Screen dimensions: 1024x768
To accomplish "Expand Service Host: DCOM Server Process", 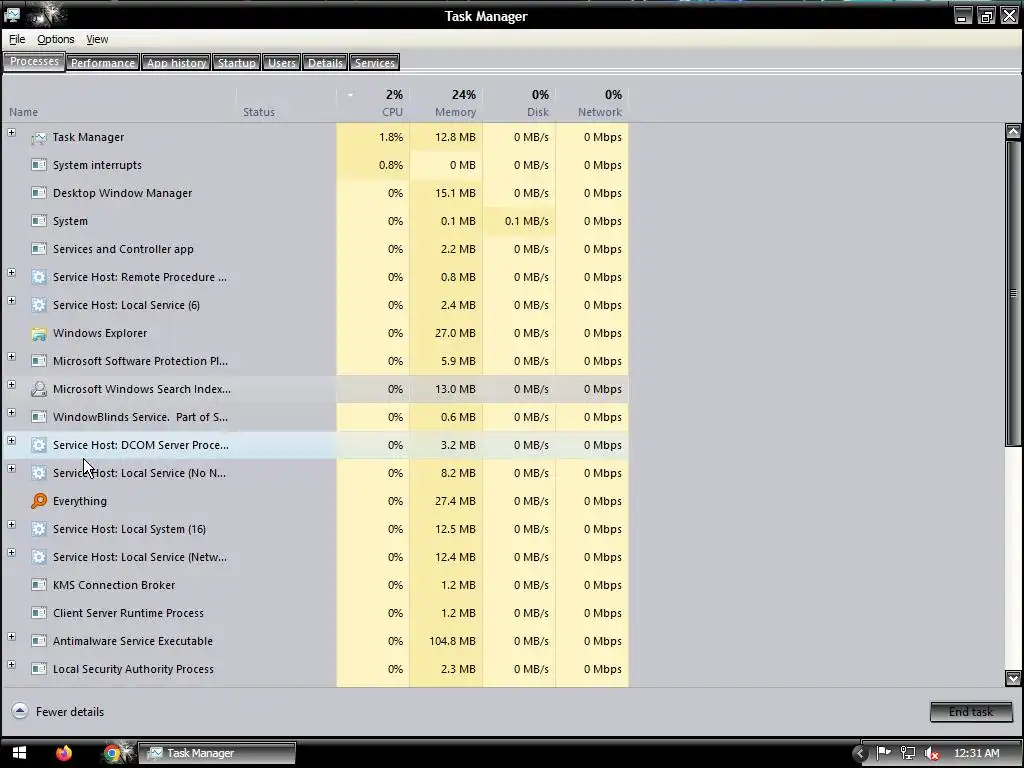I will point(11,441).
